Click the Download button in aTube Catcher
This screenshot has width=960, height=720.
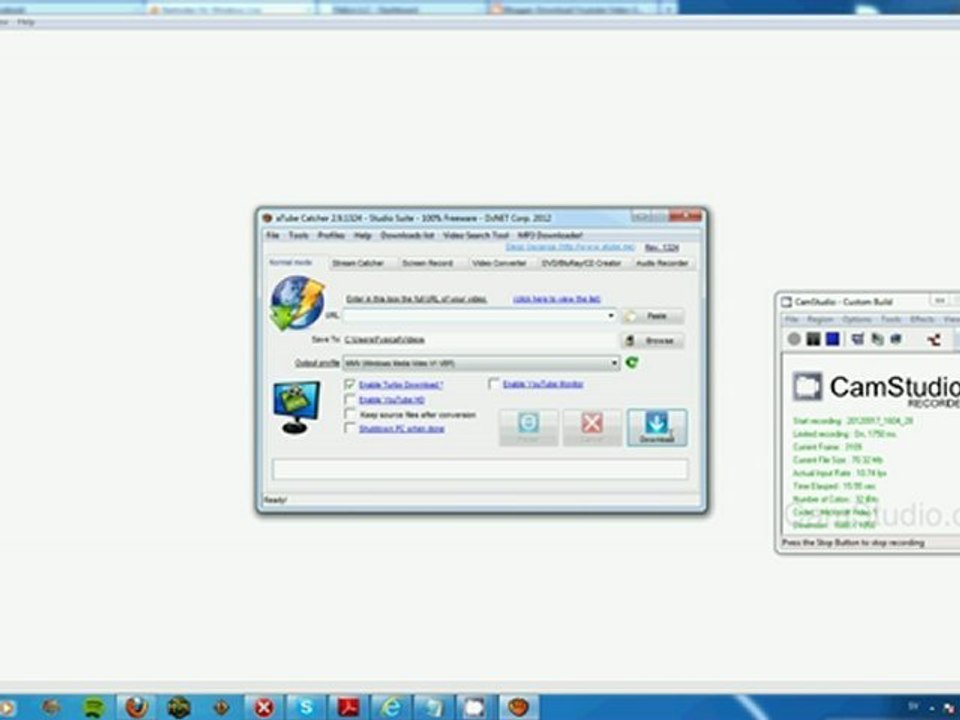point(657,427)
